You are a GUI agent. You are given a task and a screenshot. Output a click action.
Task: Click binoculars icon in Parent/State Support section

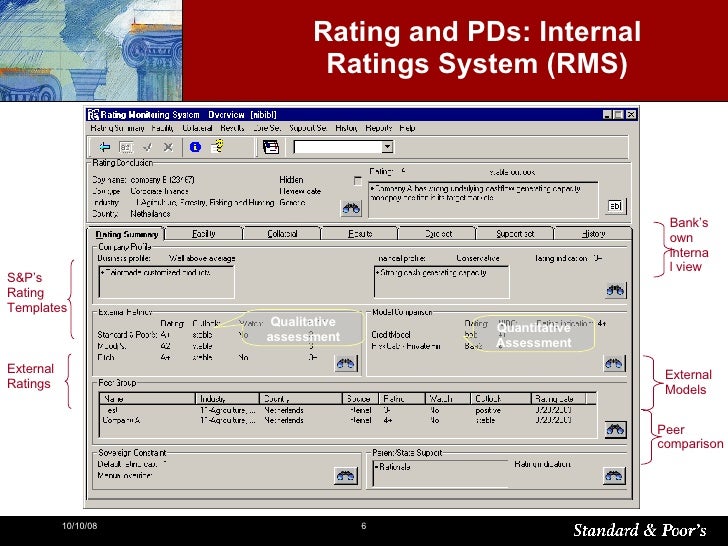pos(615,476)
